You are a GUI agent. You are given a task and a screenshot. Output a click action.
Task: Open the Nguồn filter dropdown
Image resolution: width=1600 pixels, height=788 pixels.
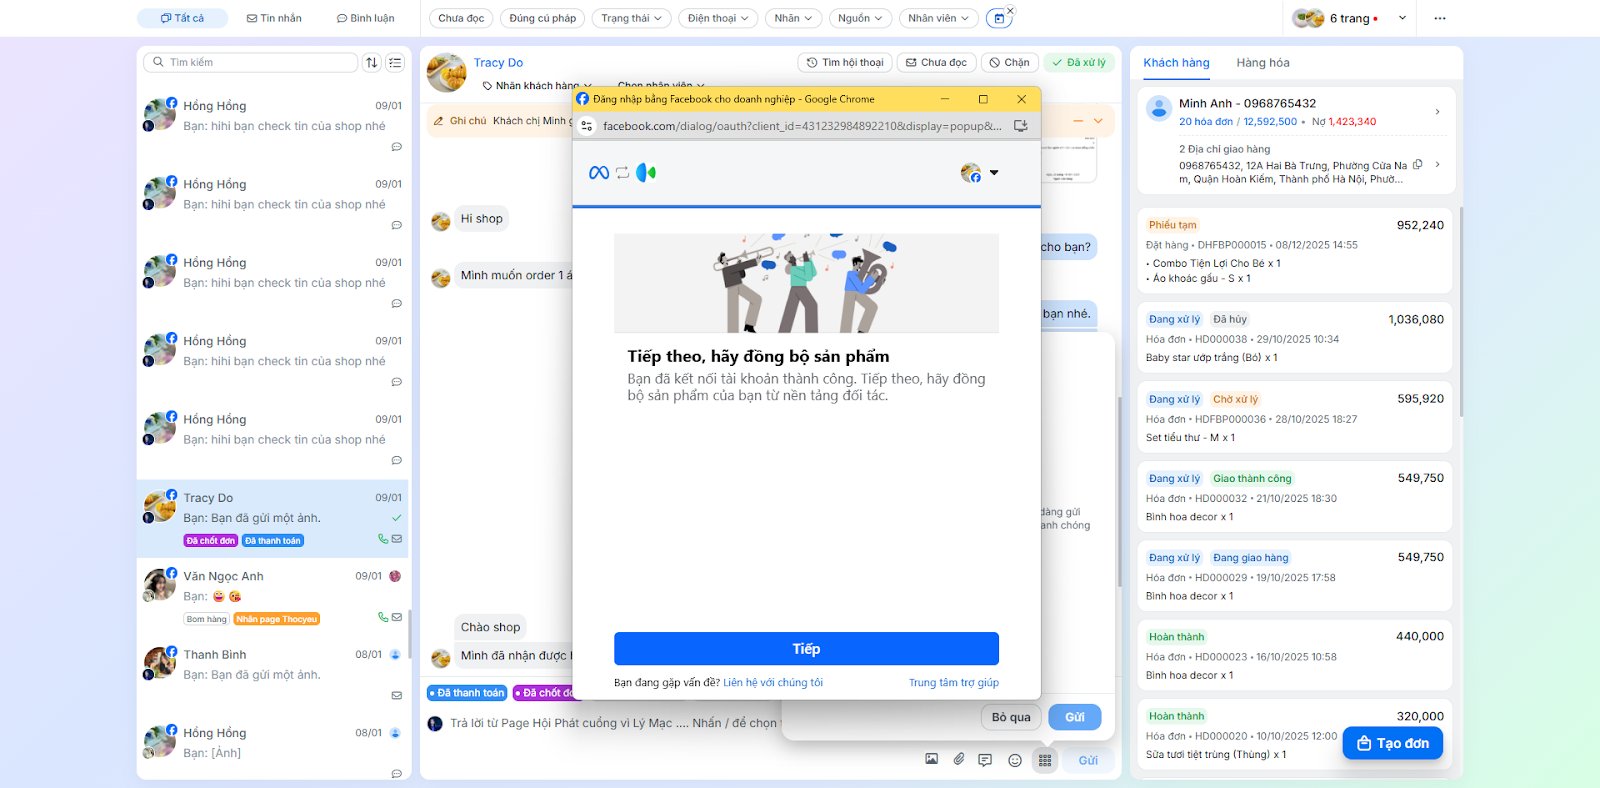pyautogui.click(x=860, y=18)
